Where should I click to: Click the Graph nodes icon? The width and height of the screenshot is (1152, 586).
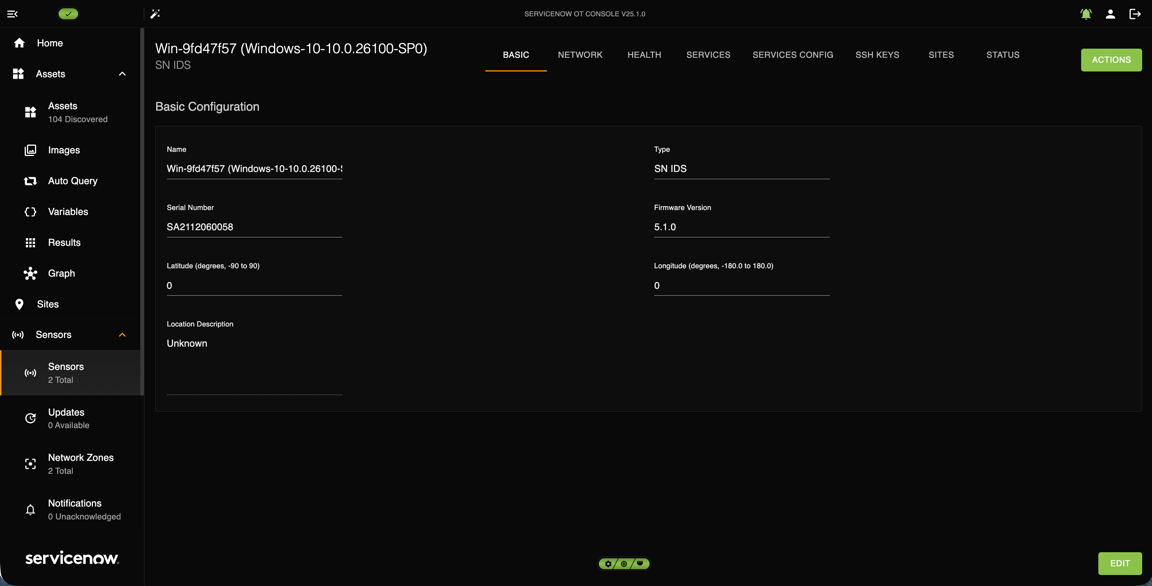pos(30,273)
